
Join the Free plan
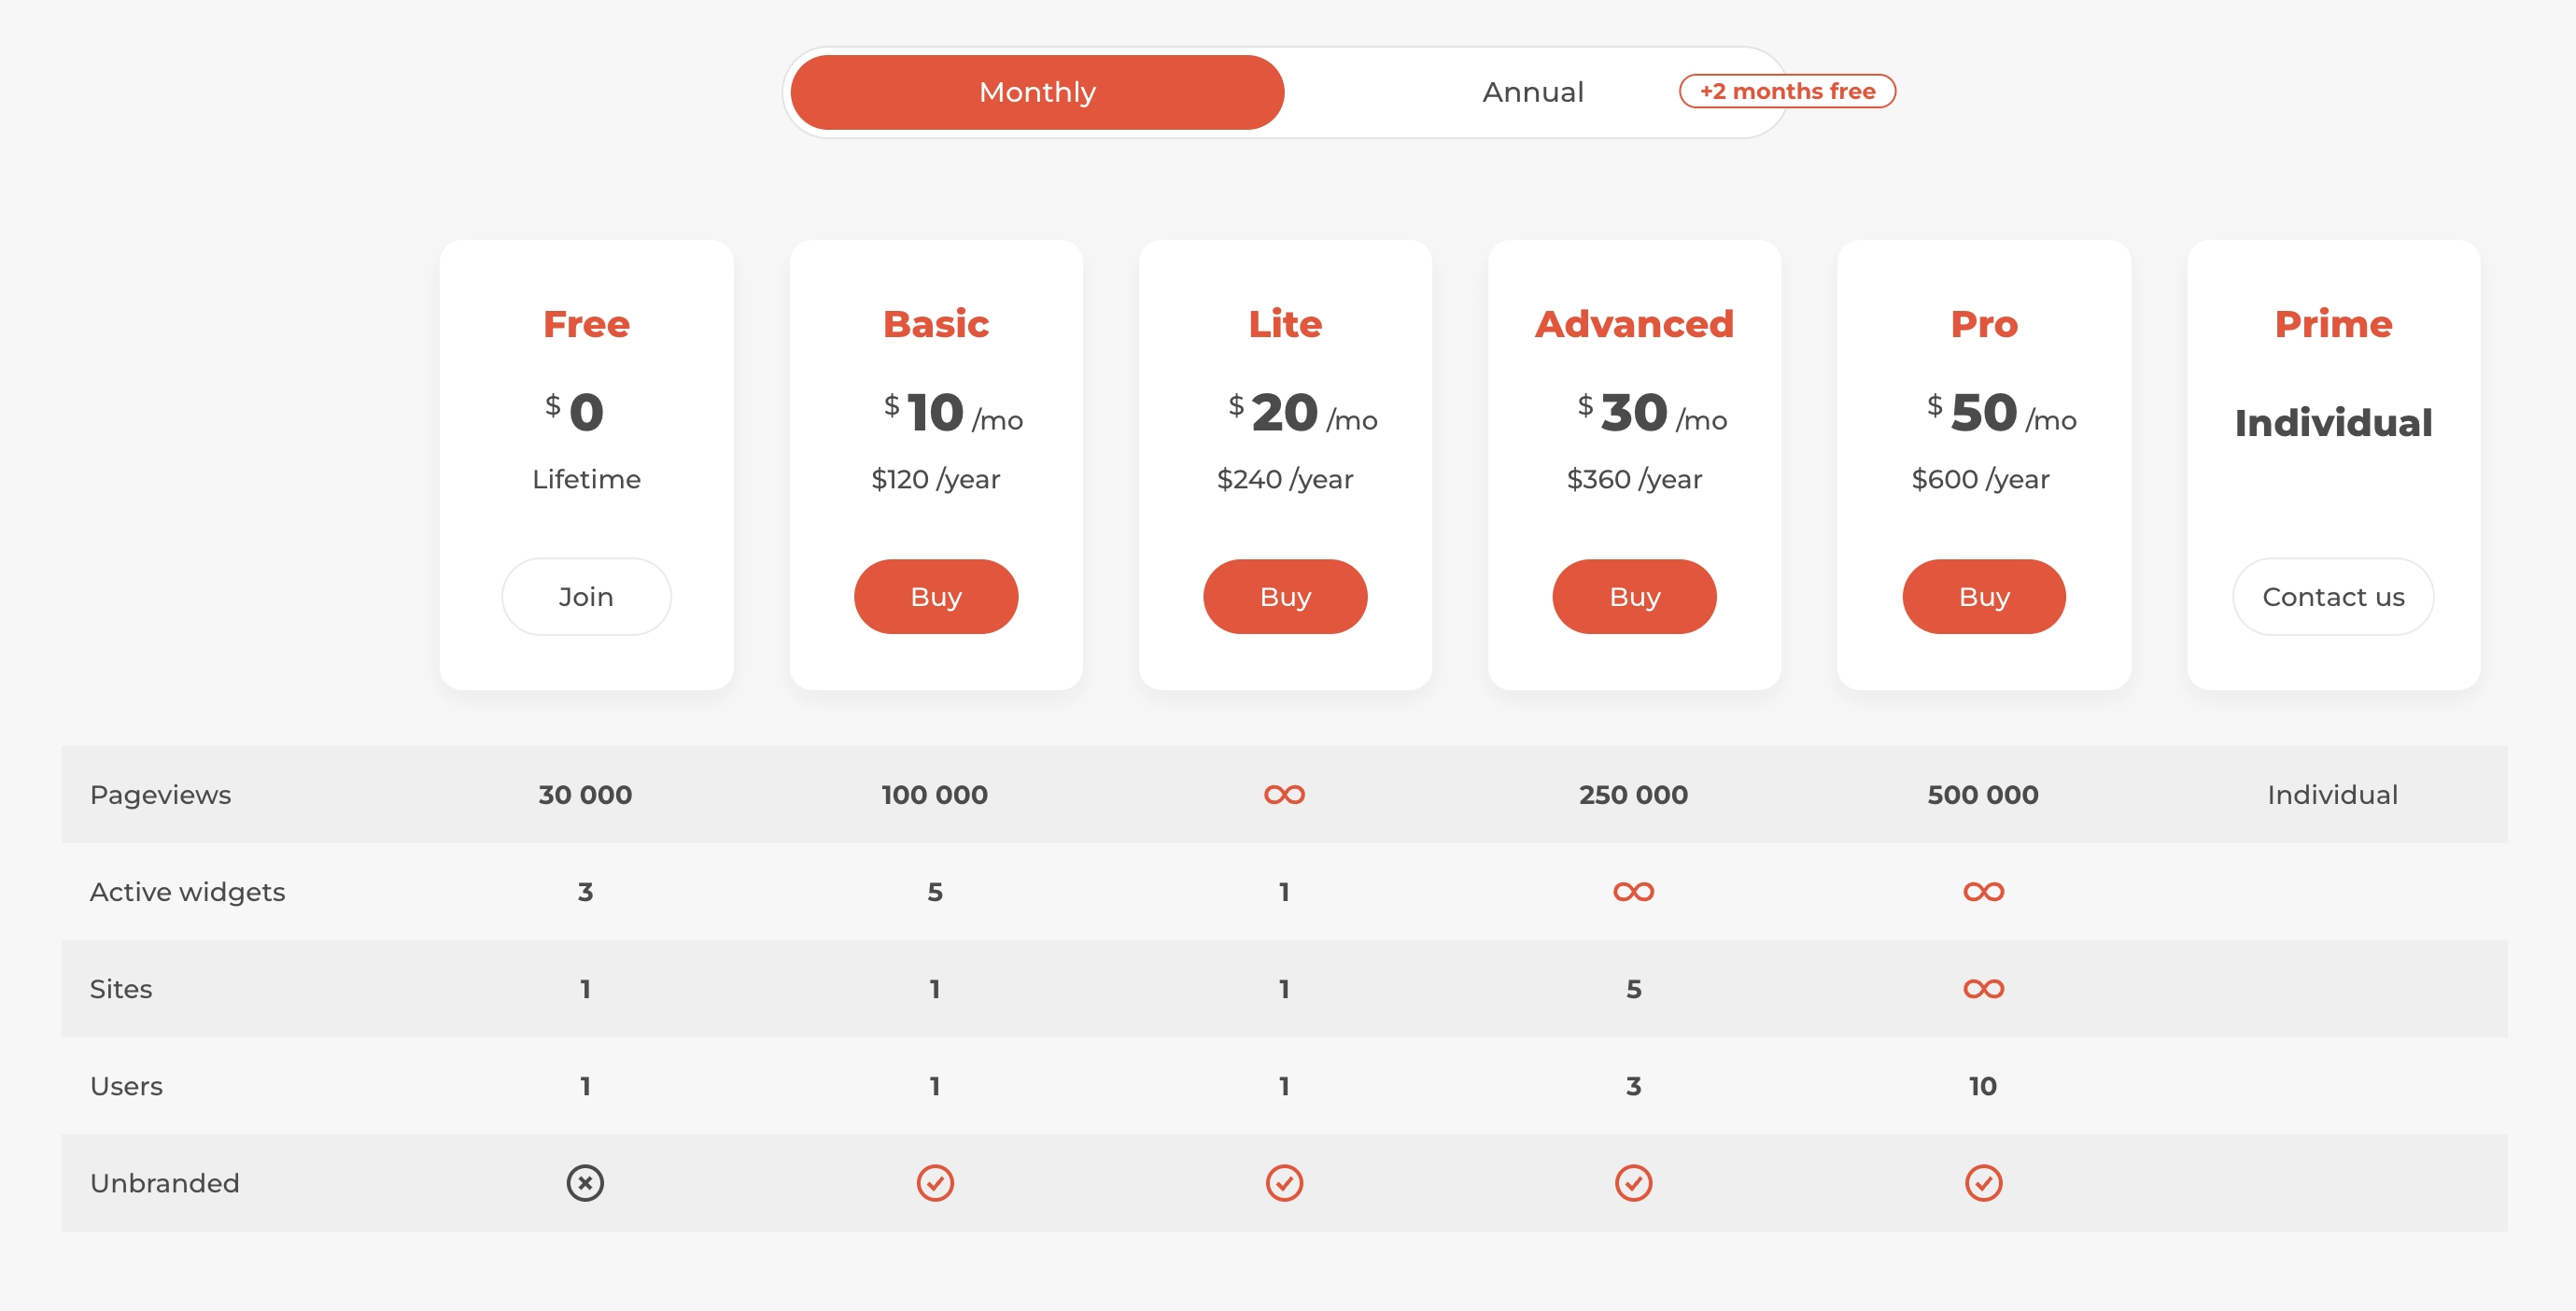click(x=586, y=597)
